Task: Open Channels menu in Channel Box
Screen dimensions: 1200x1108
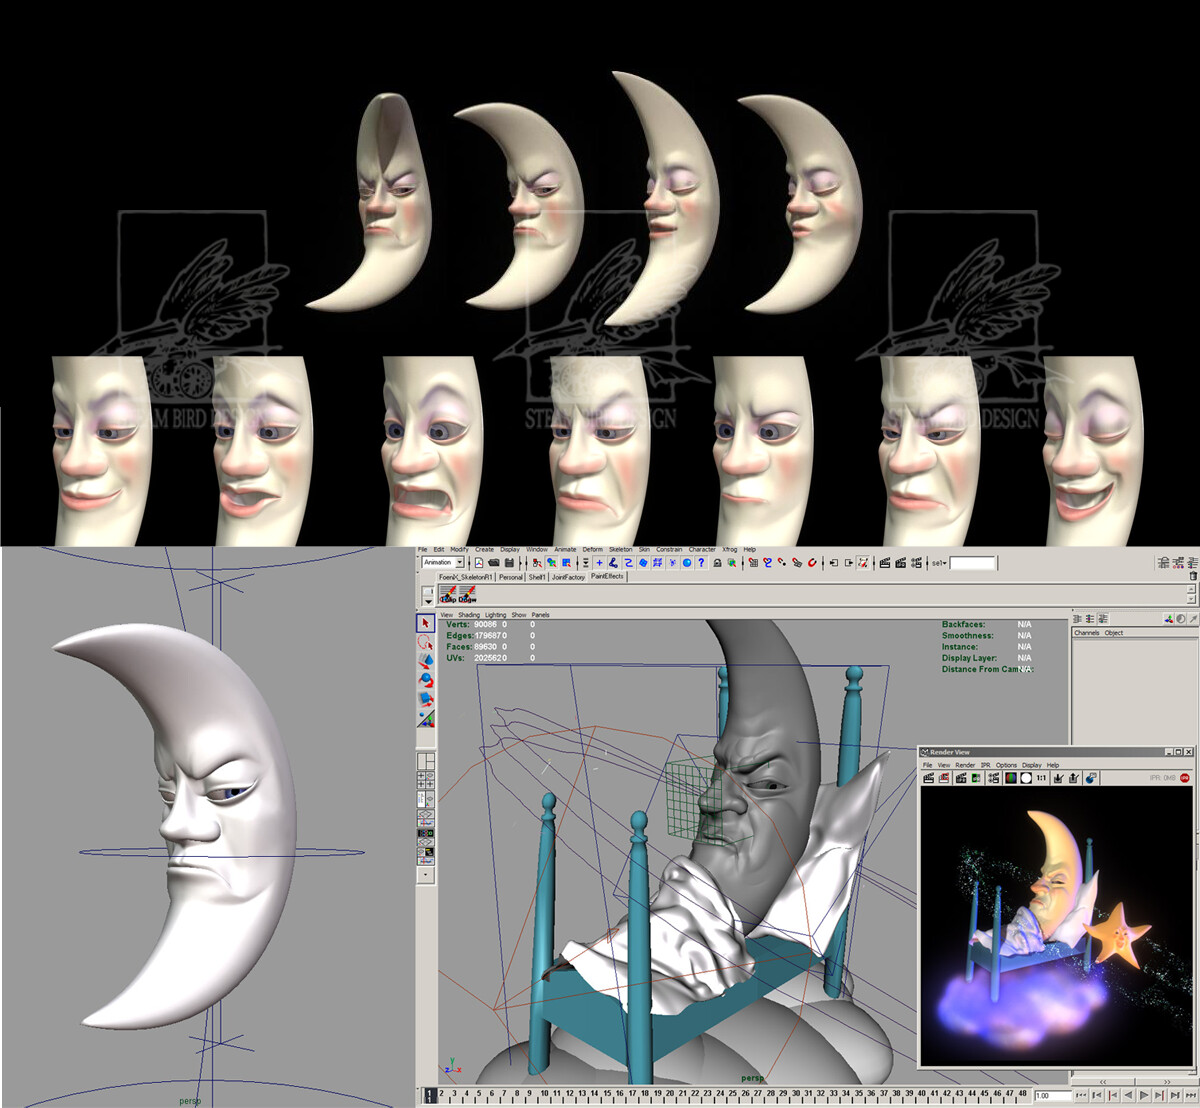Action: (x=1086, y=633)
